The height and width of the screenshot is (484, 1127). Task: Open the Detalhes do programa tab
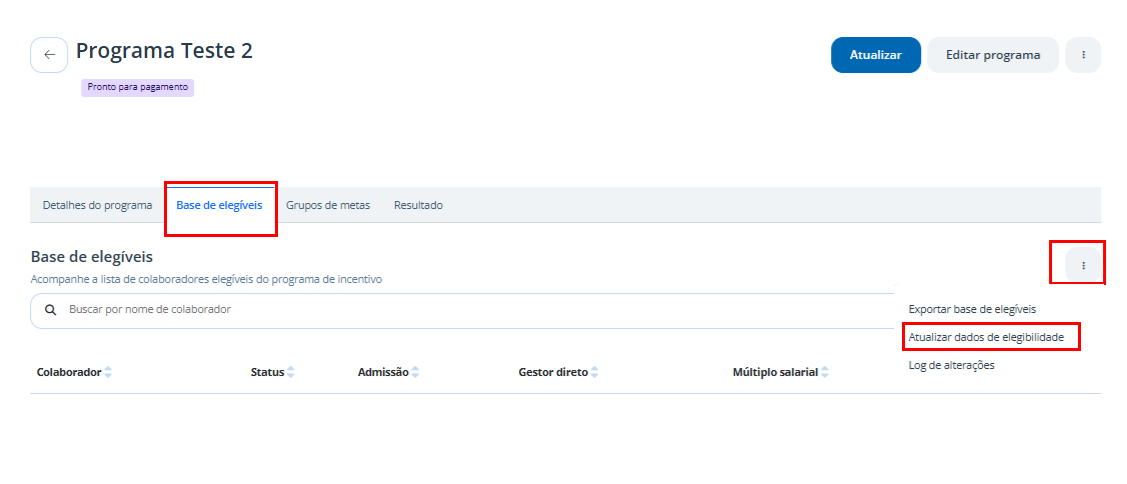[98, 205]
